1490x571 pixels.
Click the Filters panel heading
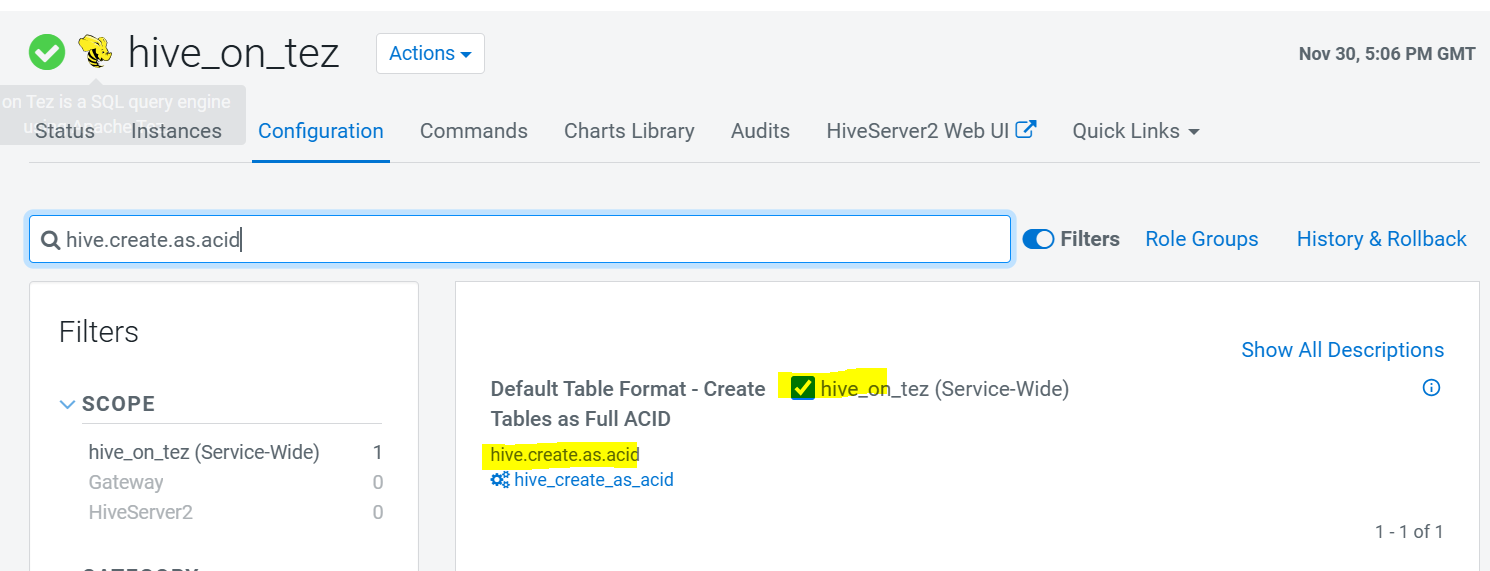[x=99, y=332]
